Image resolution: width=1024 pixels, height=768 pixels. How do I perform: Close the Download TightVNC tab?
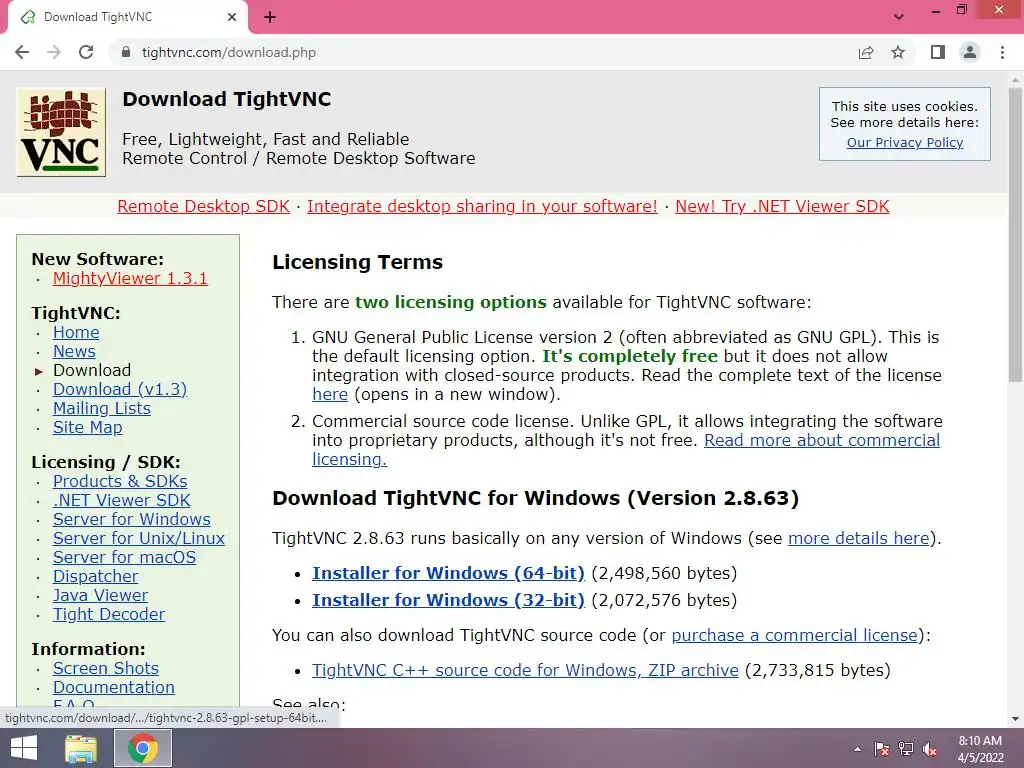232,17
